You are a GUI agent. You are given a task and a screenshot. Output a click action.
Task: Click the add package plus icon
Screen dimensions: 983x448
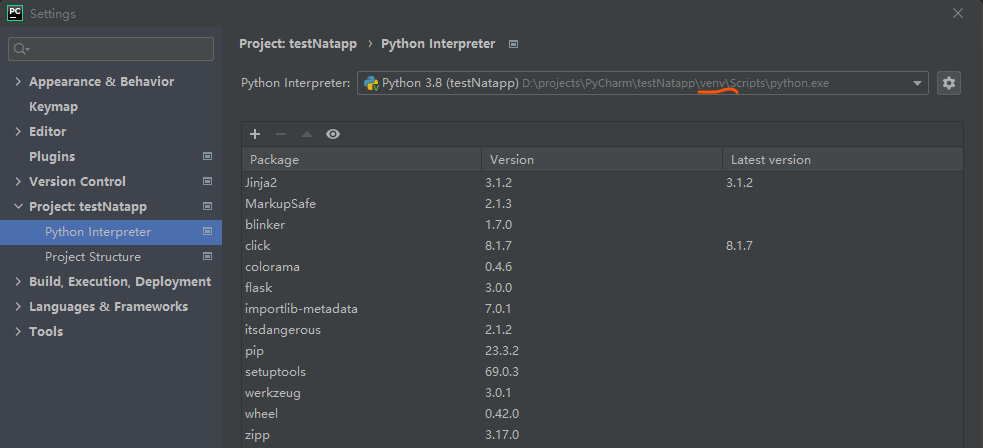click(255, 134)
